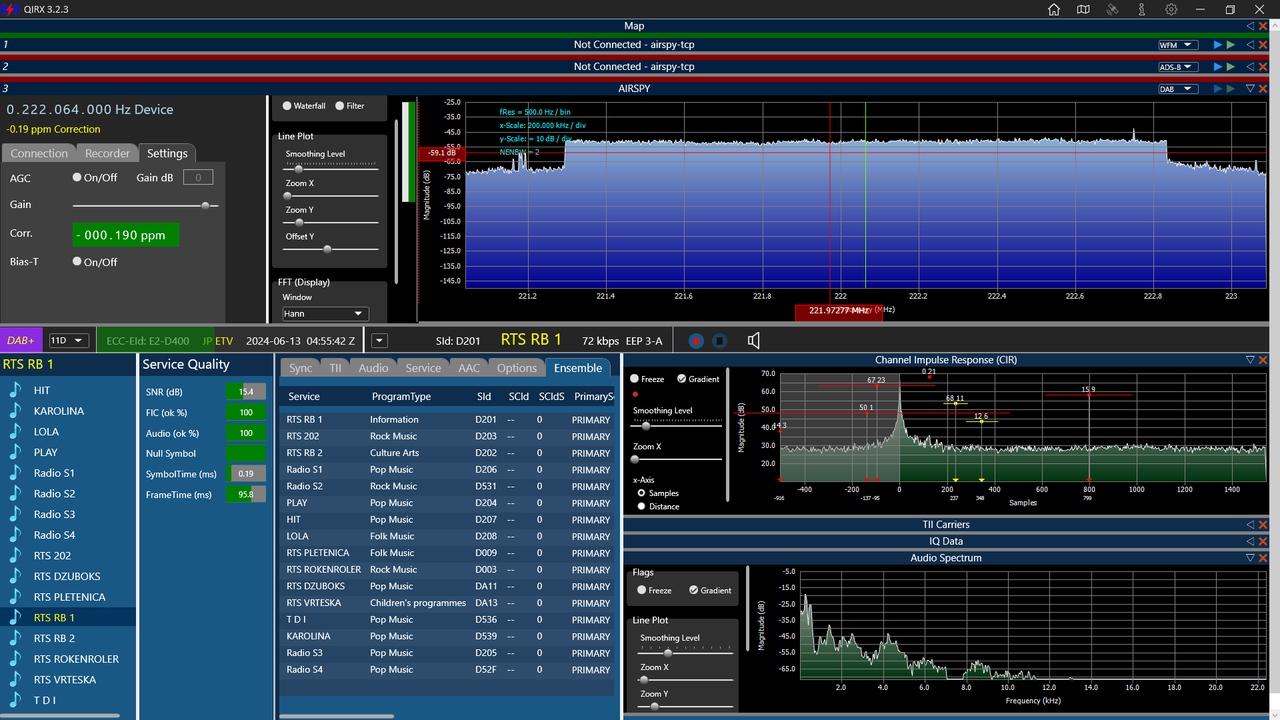The width and height of the screenshot is (1280, 720).
Task: Select the RTS PLETENICA service
Action: (x=68, y=597)
